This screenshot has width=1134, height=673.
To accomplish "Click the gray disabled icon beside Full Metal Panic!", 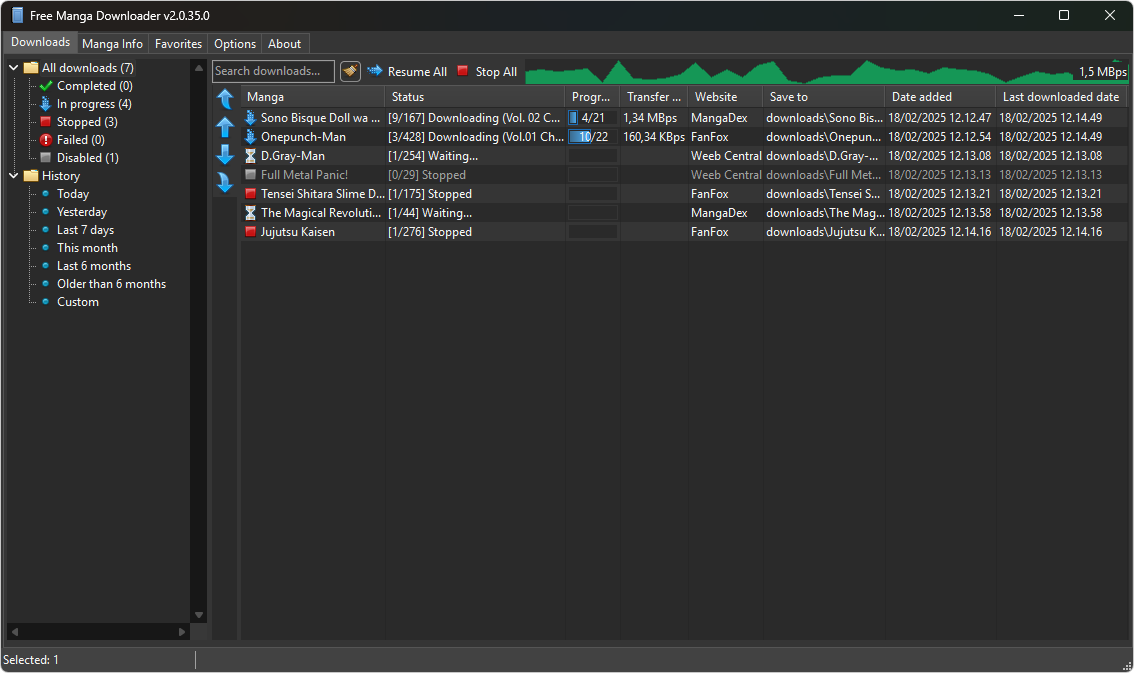I will [x=250, y=174].
